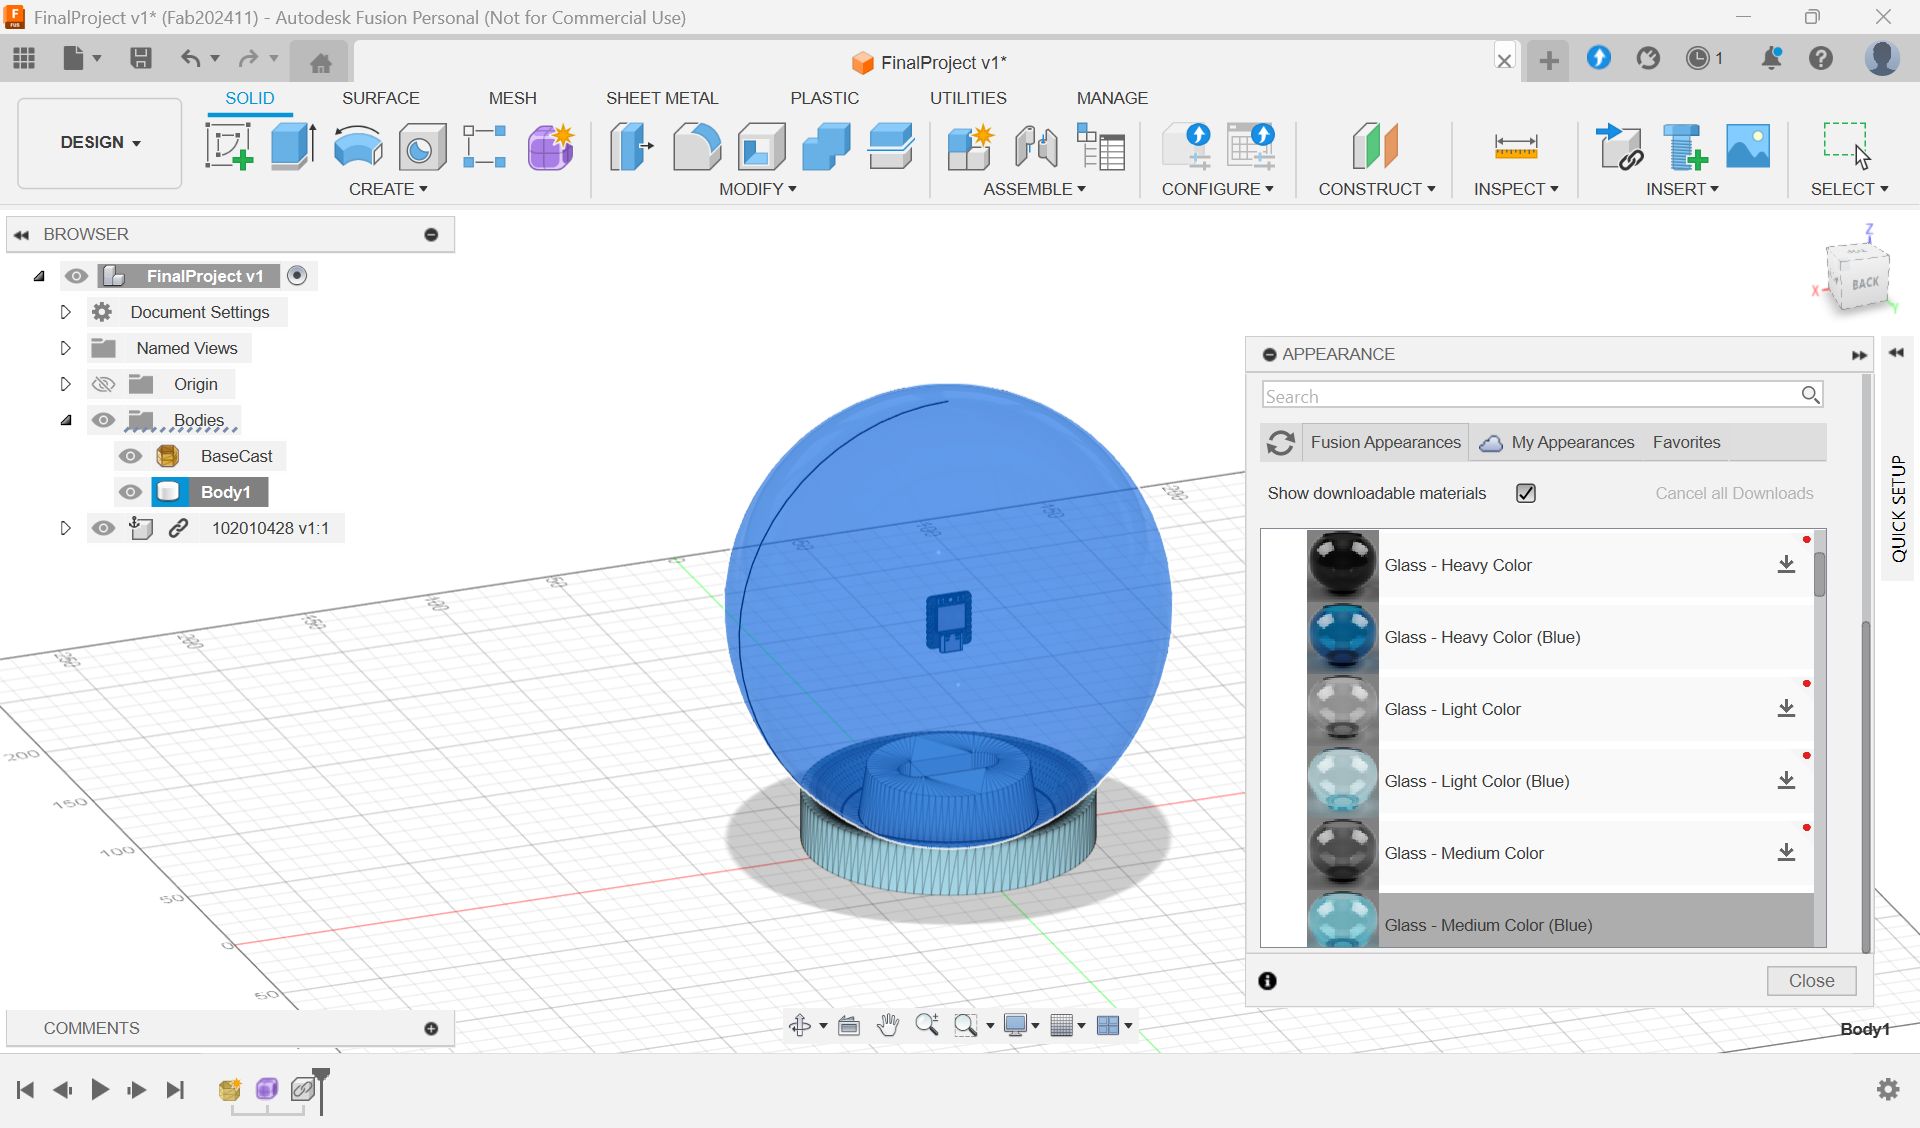Select the Rectangular Pattern tool
The width and height of the screenshot is (1920, 1128).
(x=485, y=146)
